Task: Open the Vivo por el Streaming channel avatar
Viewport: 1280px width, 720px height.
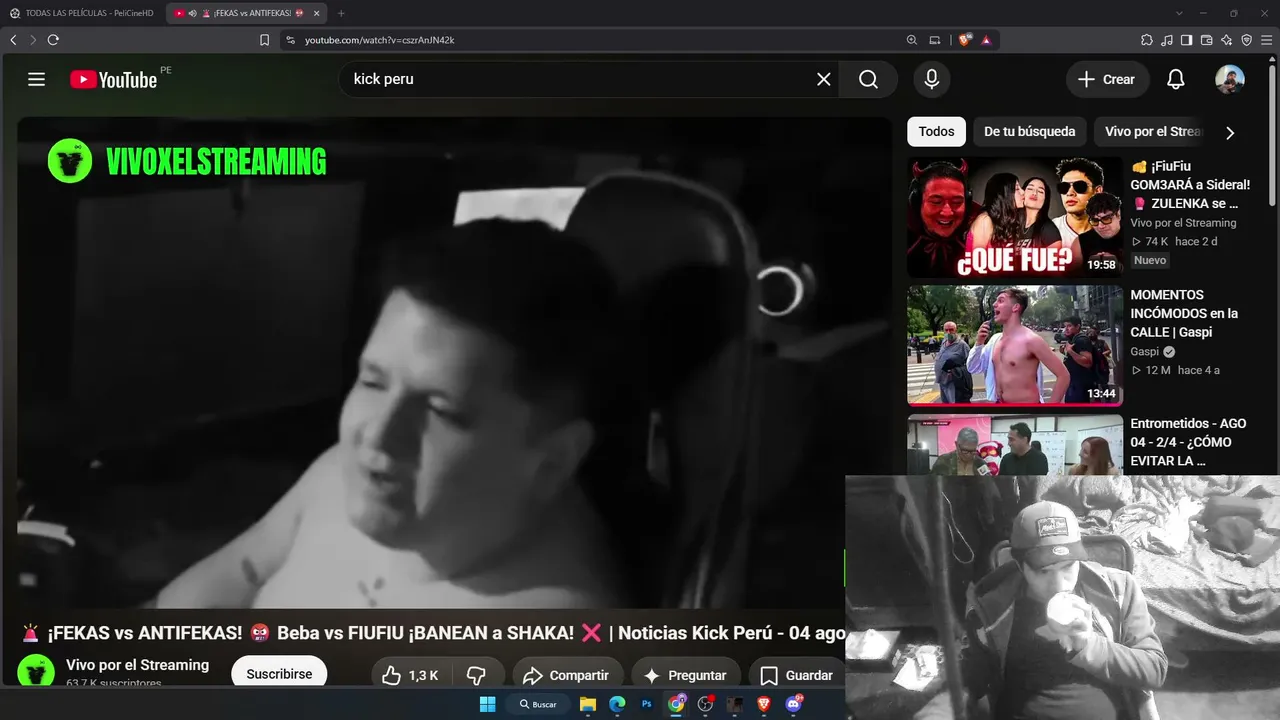Action: (36, 672)
